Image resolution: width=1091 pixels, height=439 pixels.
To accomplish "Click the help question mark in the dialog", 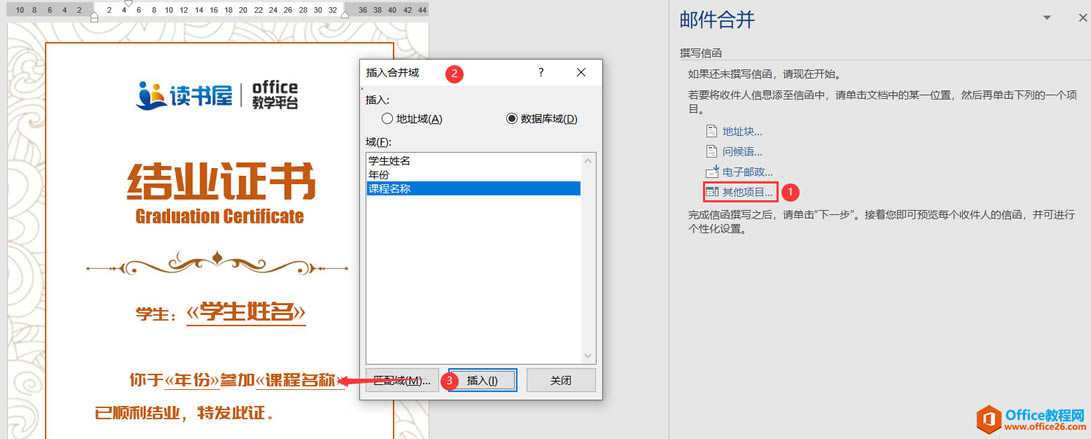I will tap(541, 72).
